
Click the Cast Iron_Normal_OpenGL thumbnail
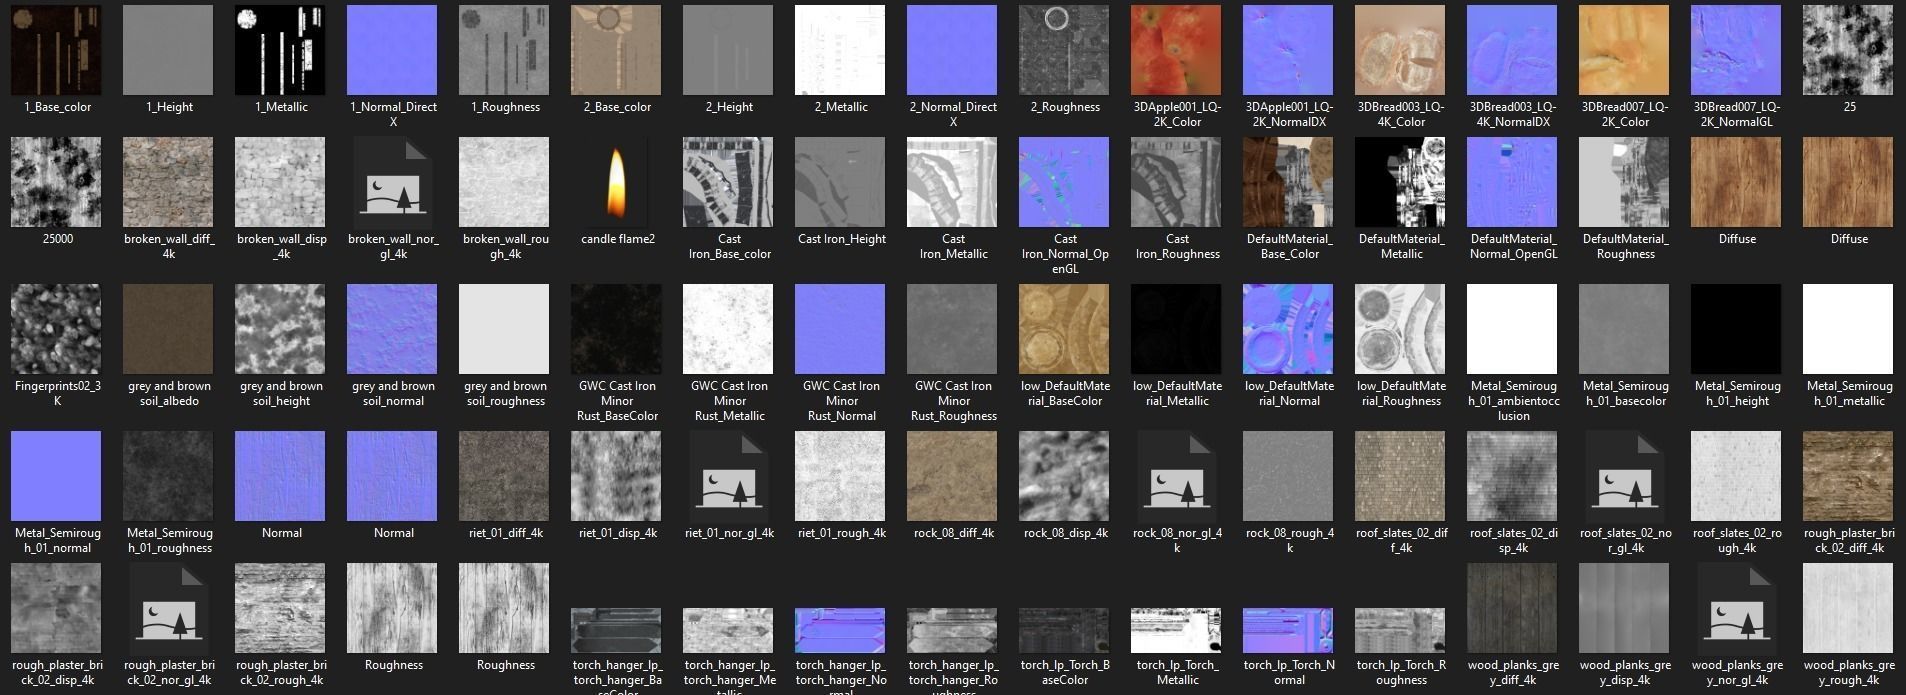coord(1064,182)
